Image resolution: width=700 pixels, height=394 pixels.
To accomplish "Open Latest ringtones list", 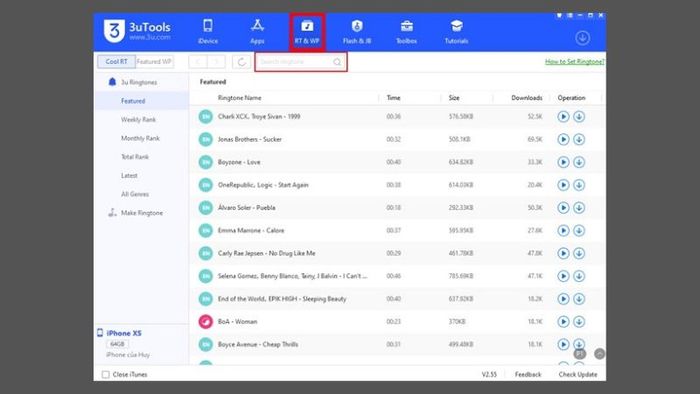I will pos(129,175).
